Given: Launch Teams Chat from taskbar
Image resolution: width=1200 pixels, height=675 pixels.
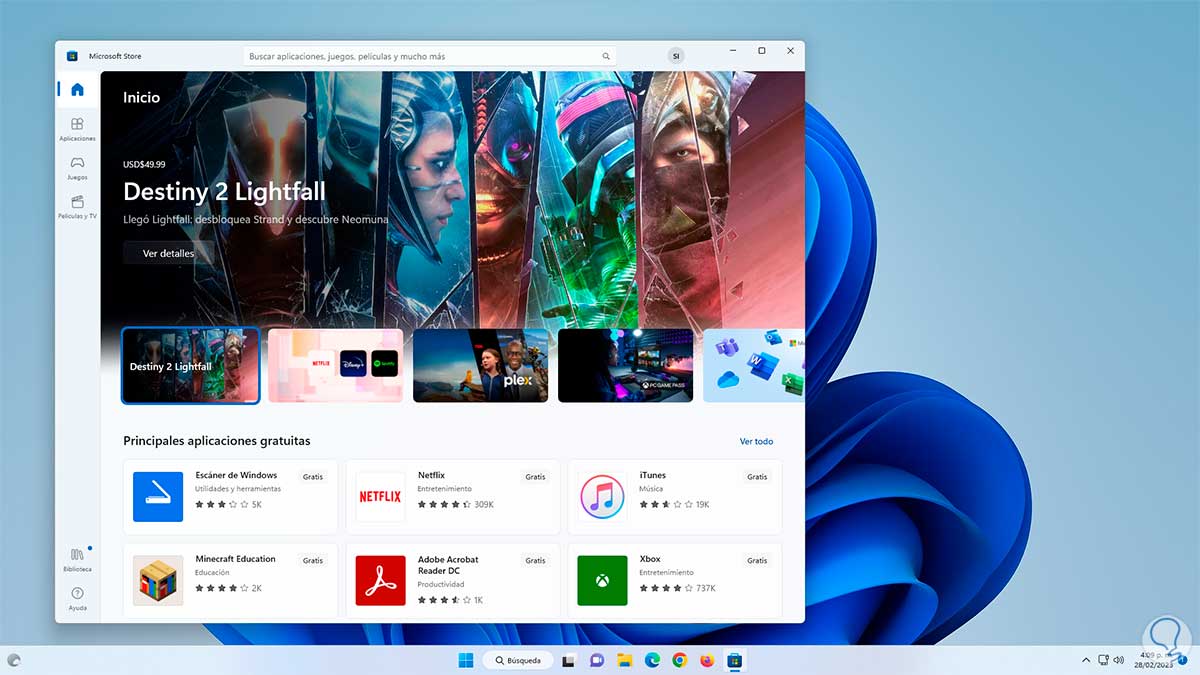Looking at the screenshot, I should [597, 660].
